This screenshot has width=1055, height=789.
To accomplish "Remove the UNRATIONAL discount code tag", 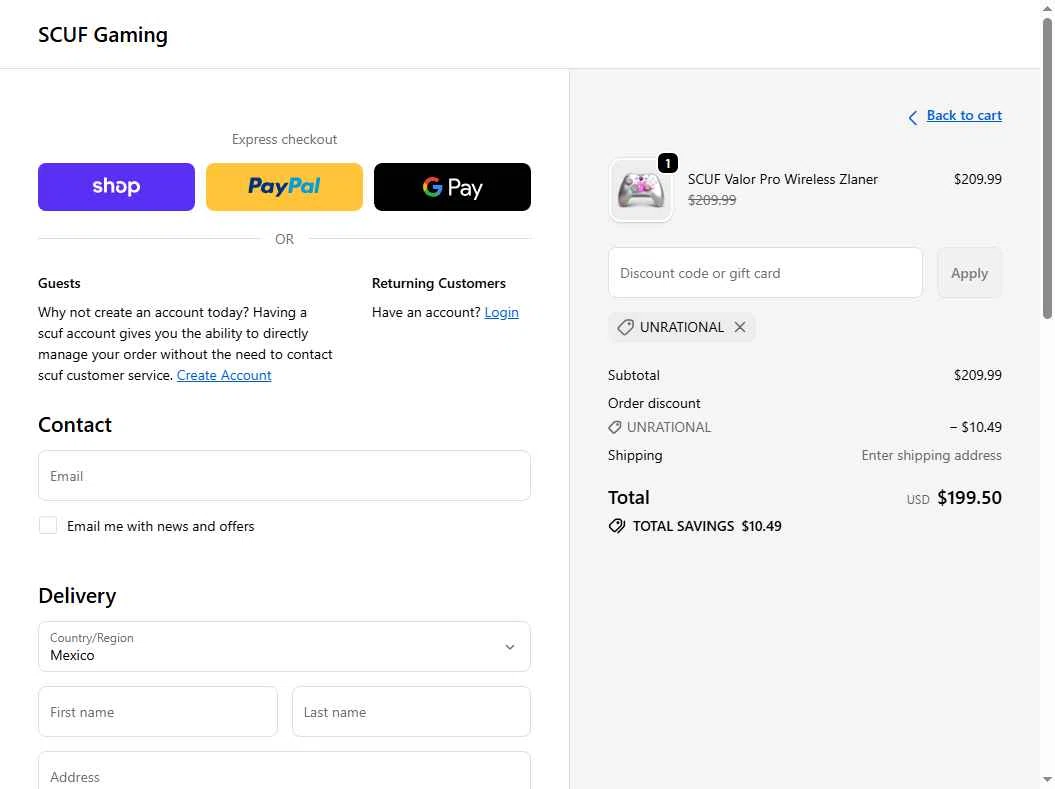I will pyautogui.click(x=740, y=327).
